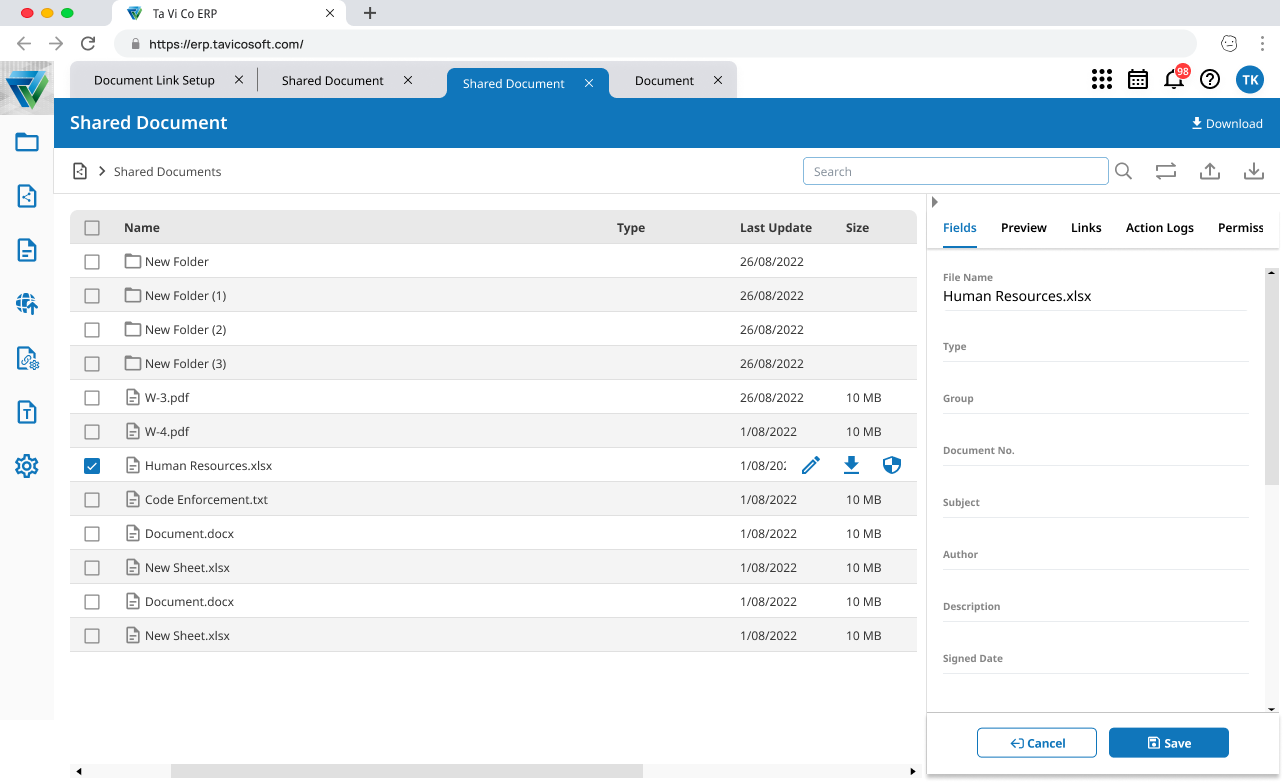
Task: Click the swap/transfer arrows toolbar icon
Action: pos(1166,171)
